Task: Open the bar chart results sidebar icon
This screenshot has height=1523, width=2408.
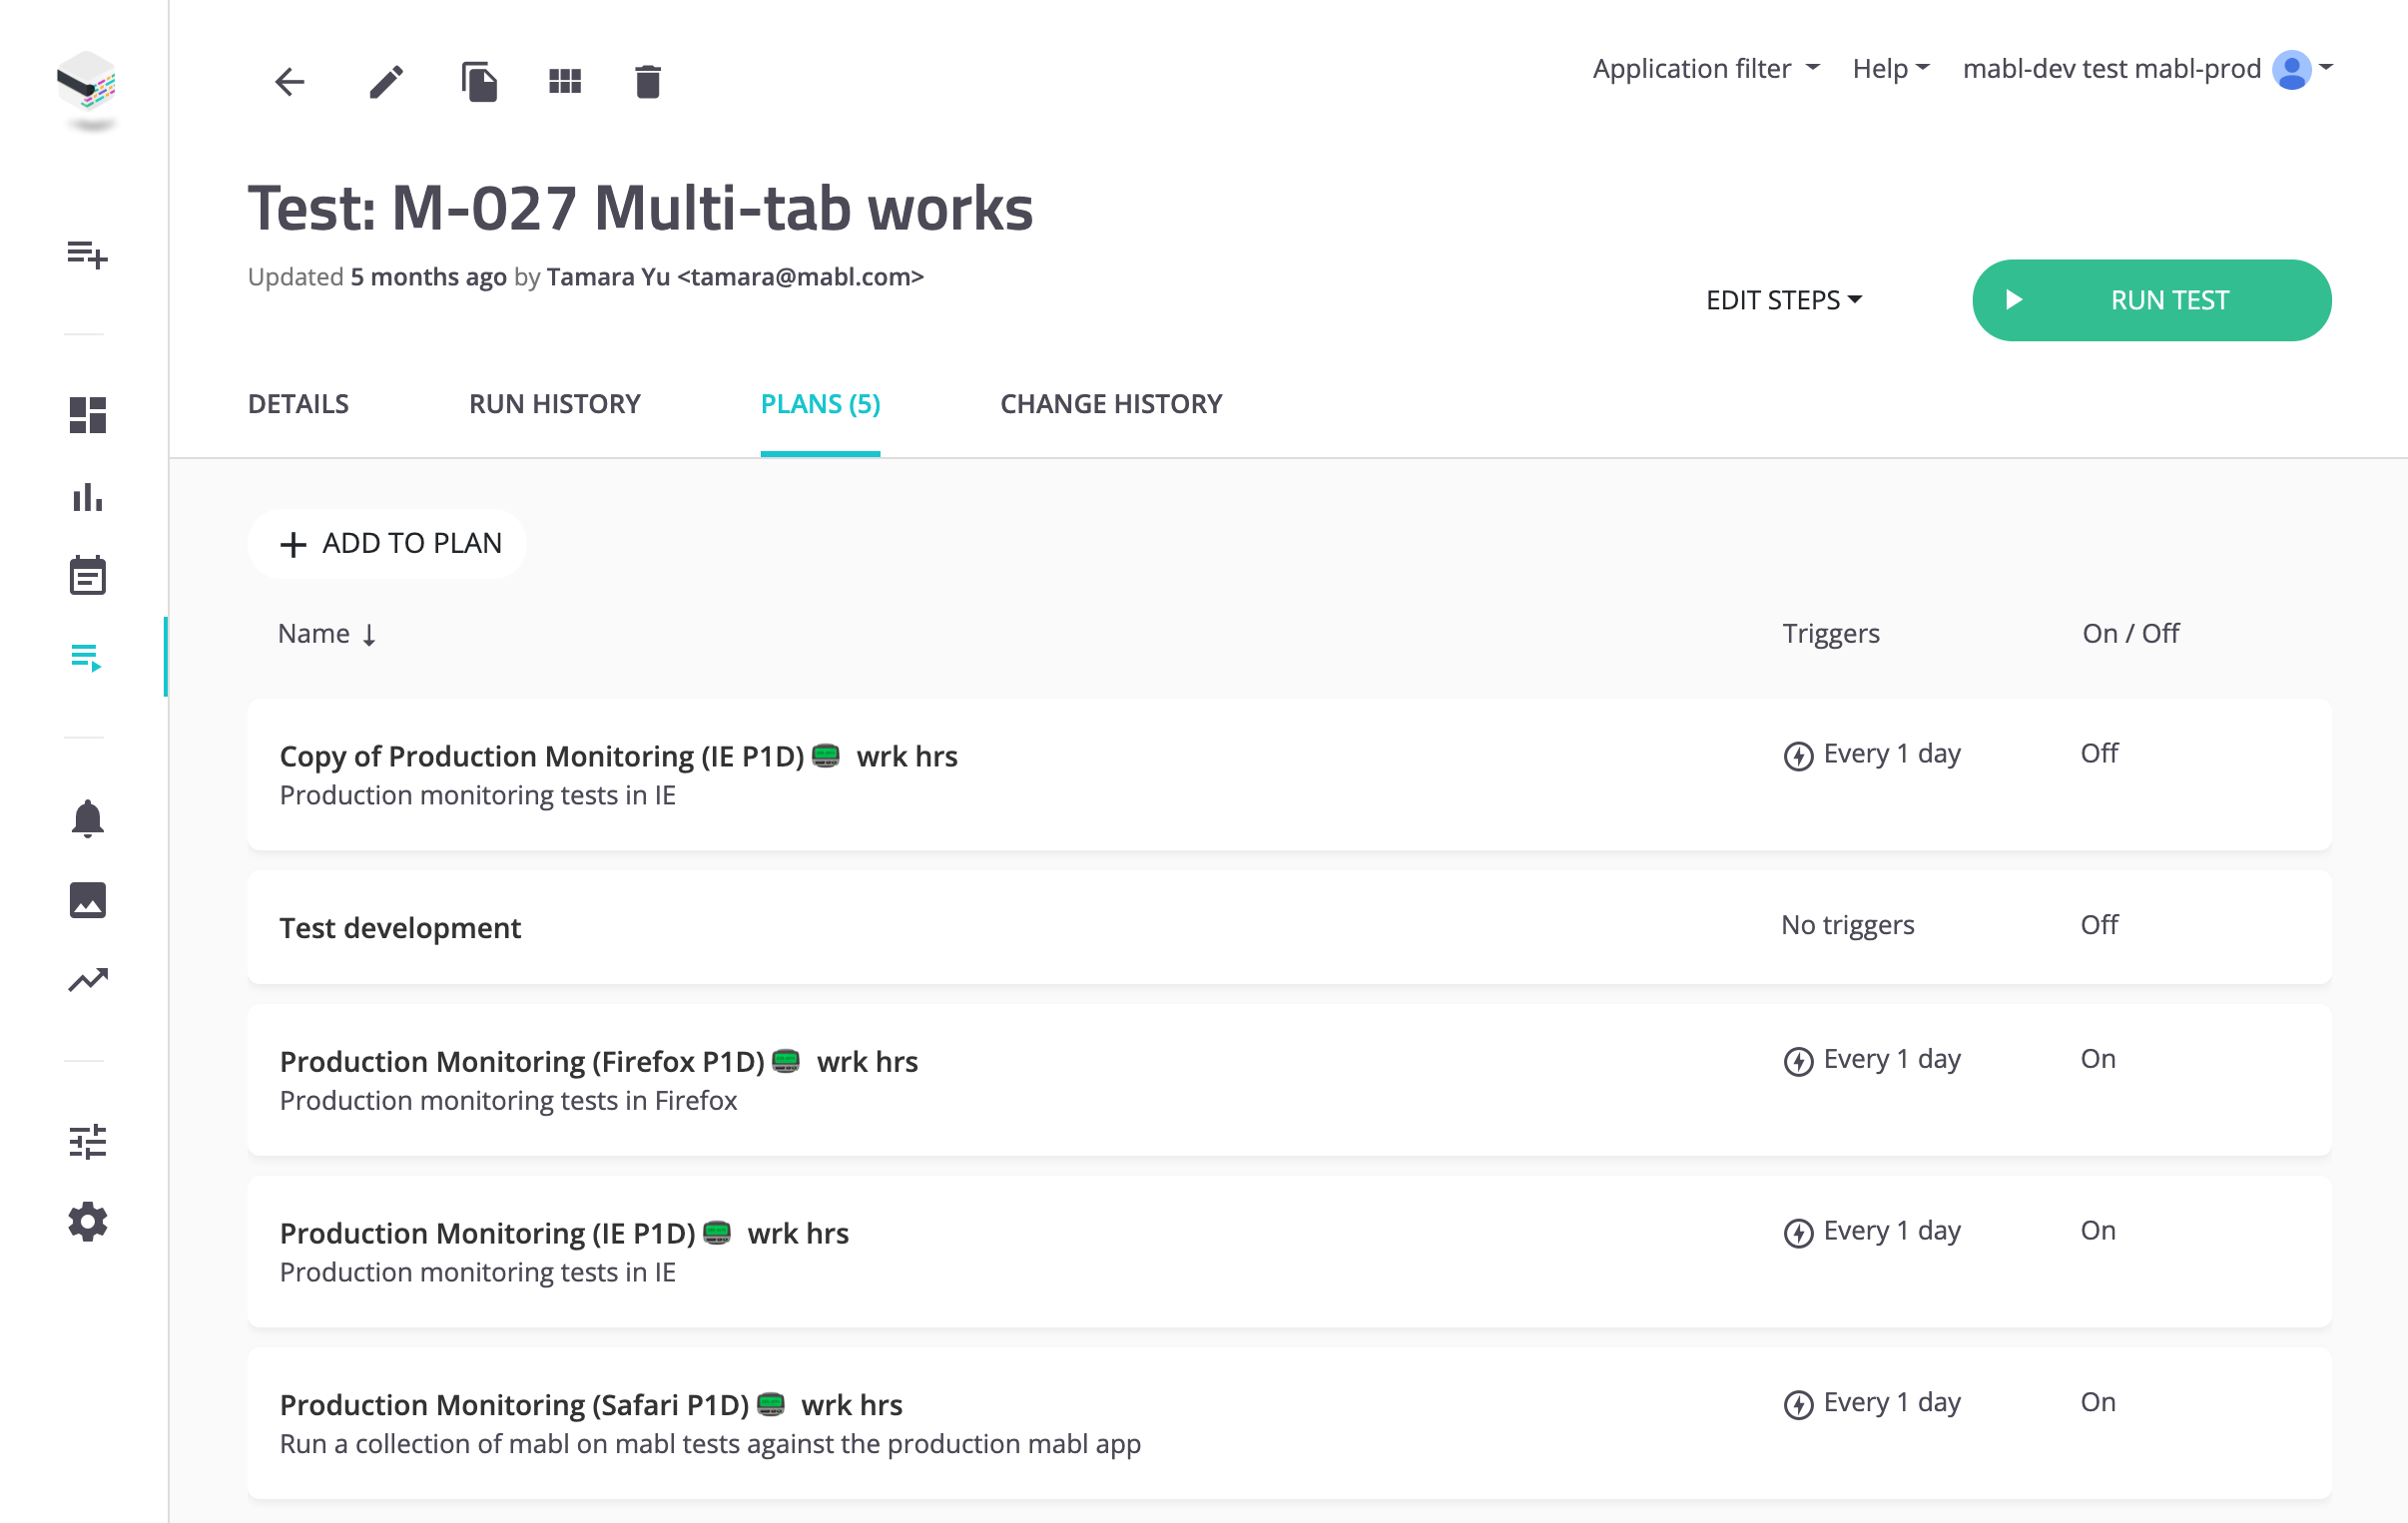Action: (x=87, y=497)
